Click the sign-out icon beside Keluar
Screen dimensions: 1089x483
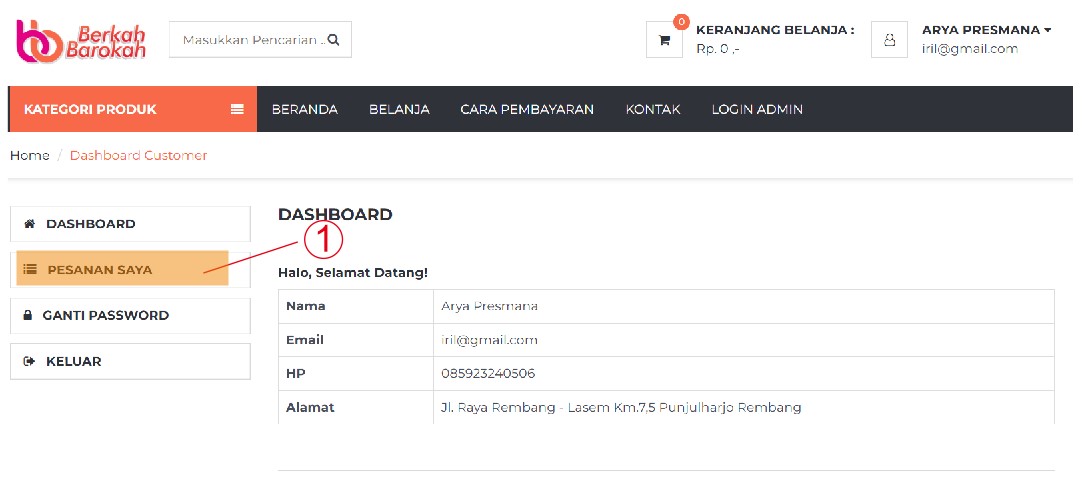tap(29, 361)
